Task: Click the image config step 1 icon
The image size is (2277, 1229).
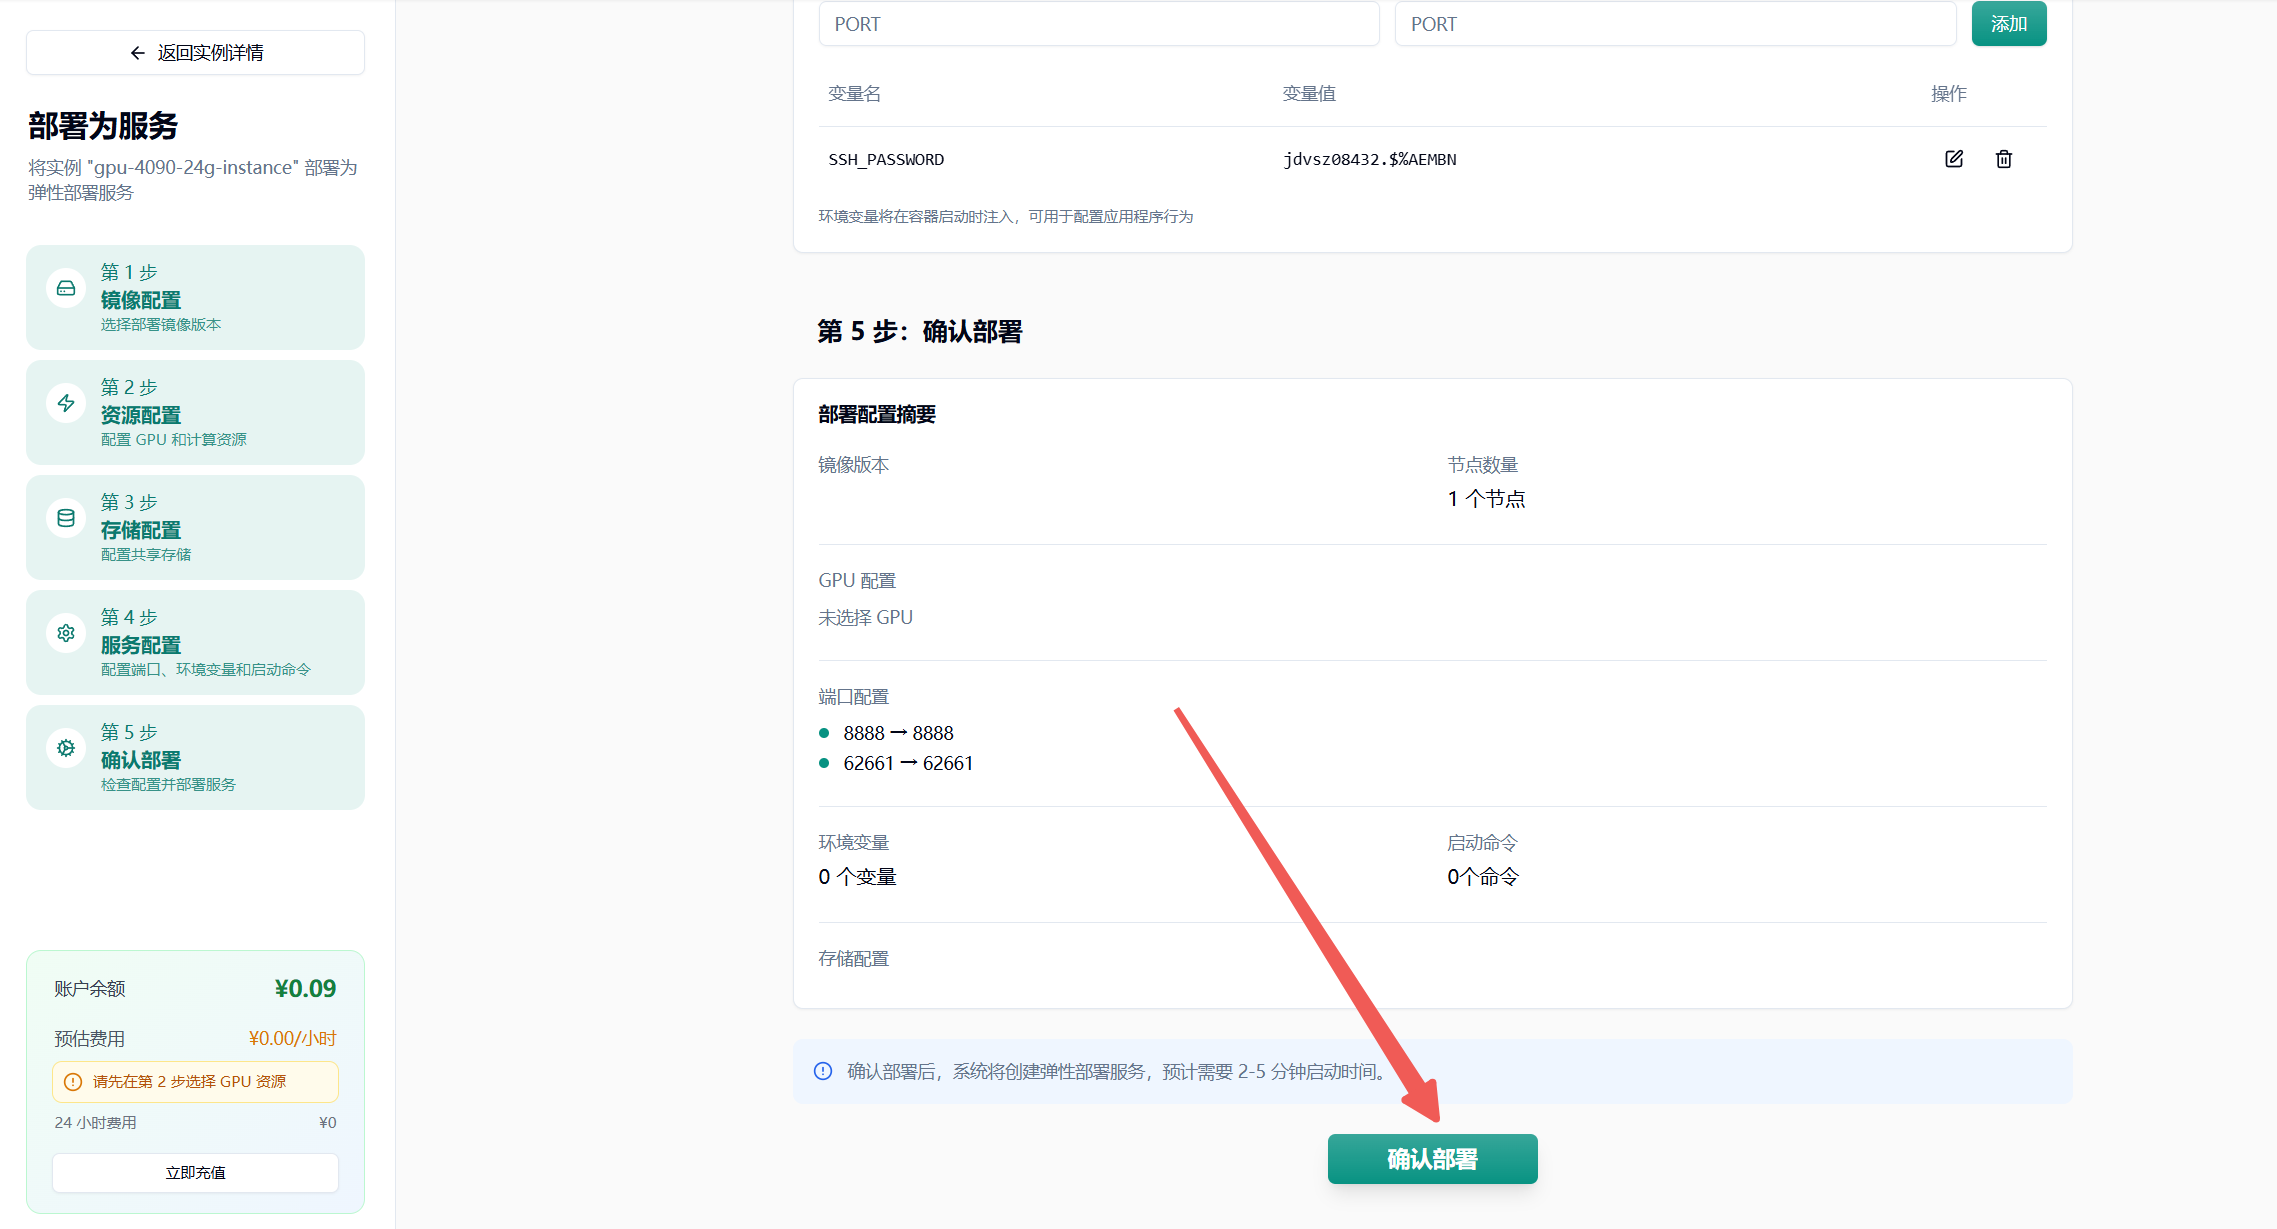Action: [x=66, y=288]
